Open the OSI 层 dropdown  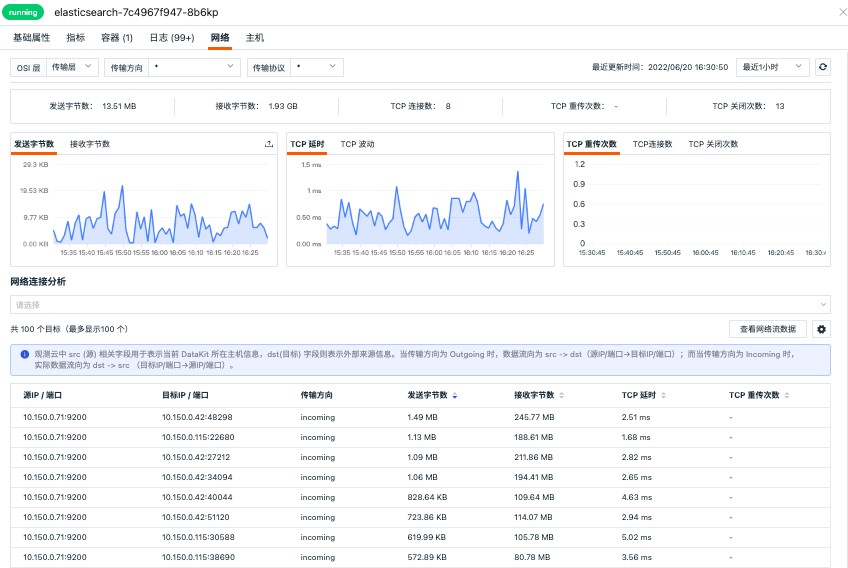coord(74,67)
